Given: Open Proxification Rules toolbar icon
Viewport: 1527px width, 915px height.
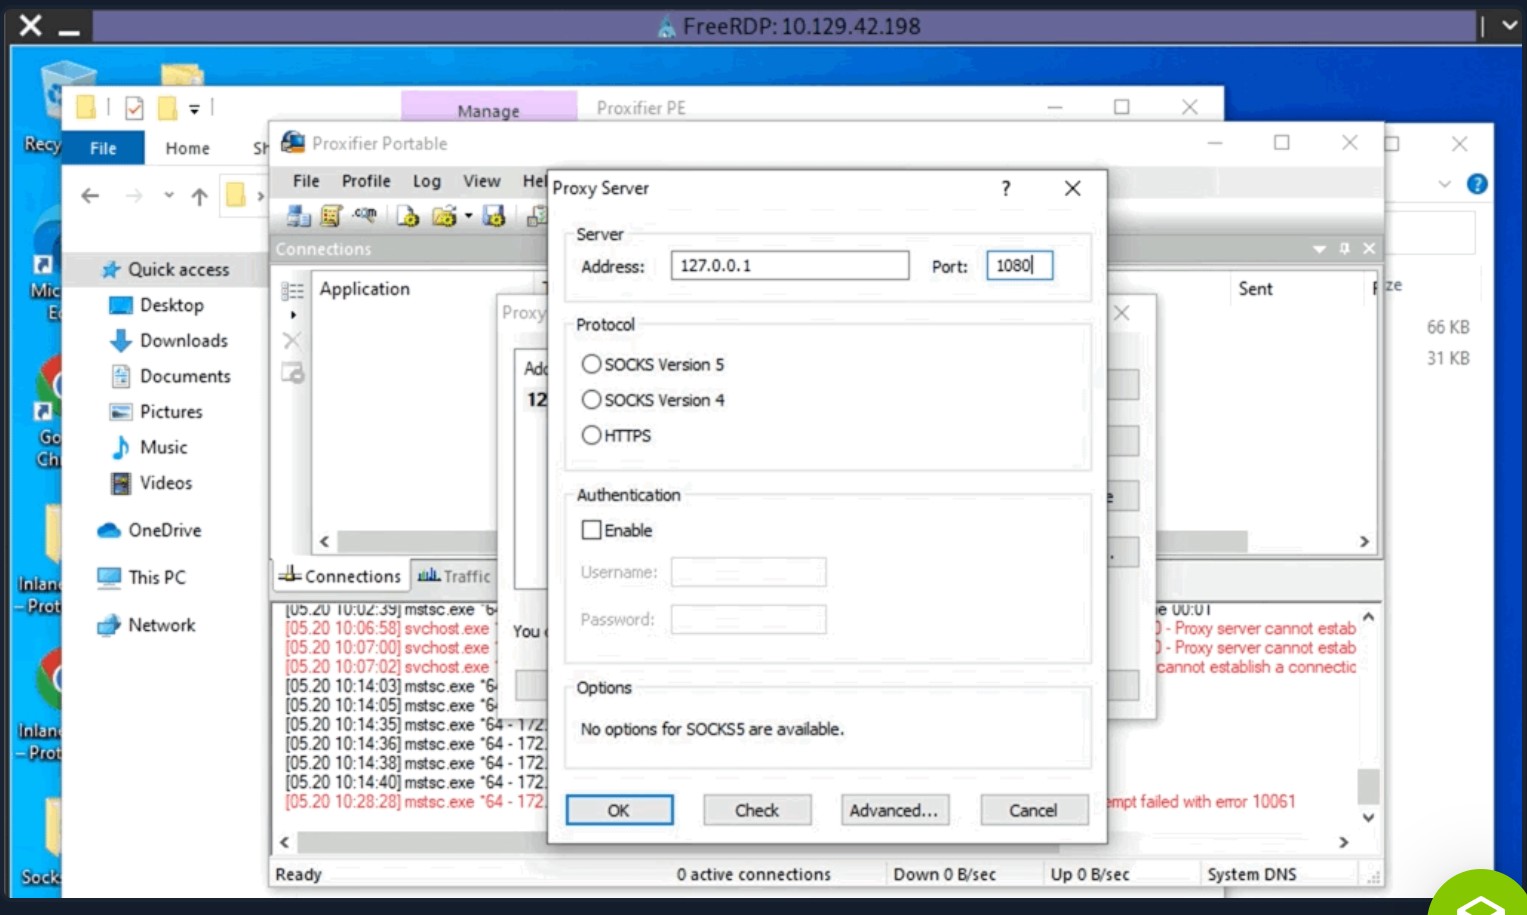Looking at the screenshot, I should [331, 215].
